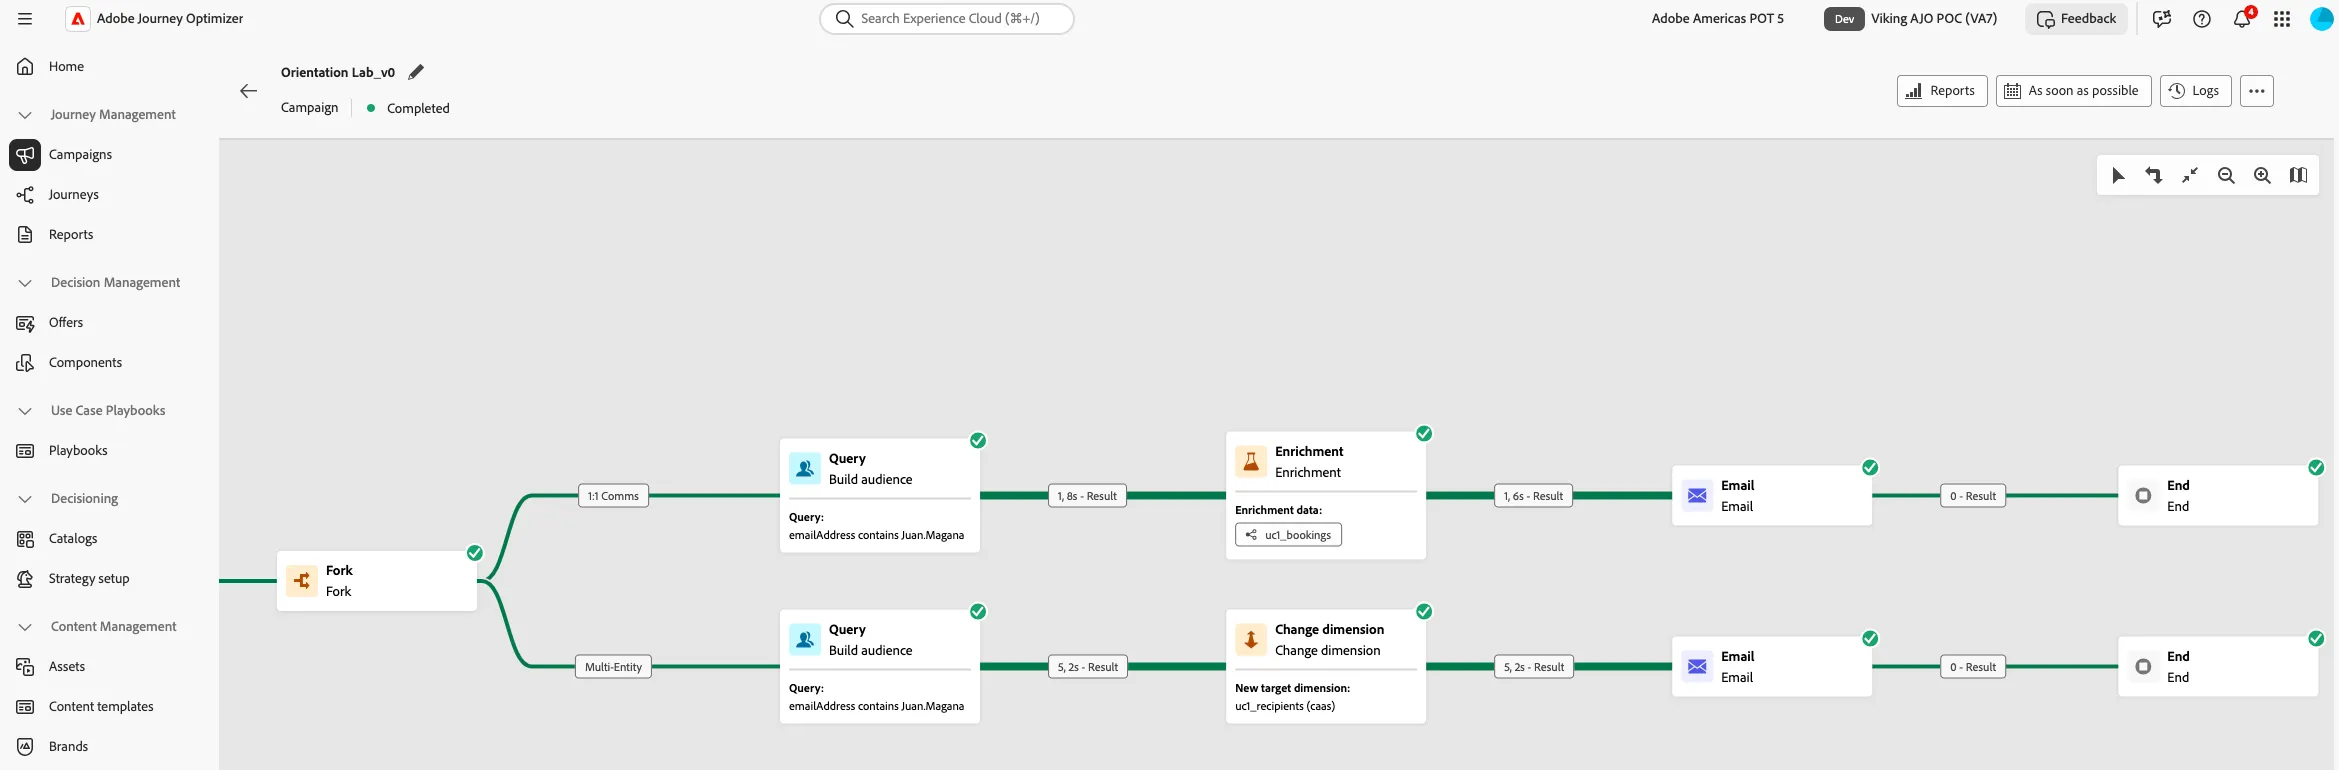Open the campaign Reports button

tap(1942, 91)
